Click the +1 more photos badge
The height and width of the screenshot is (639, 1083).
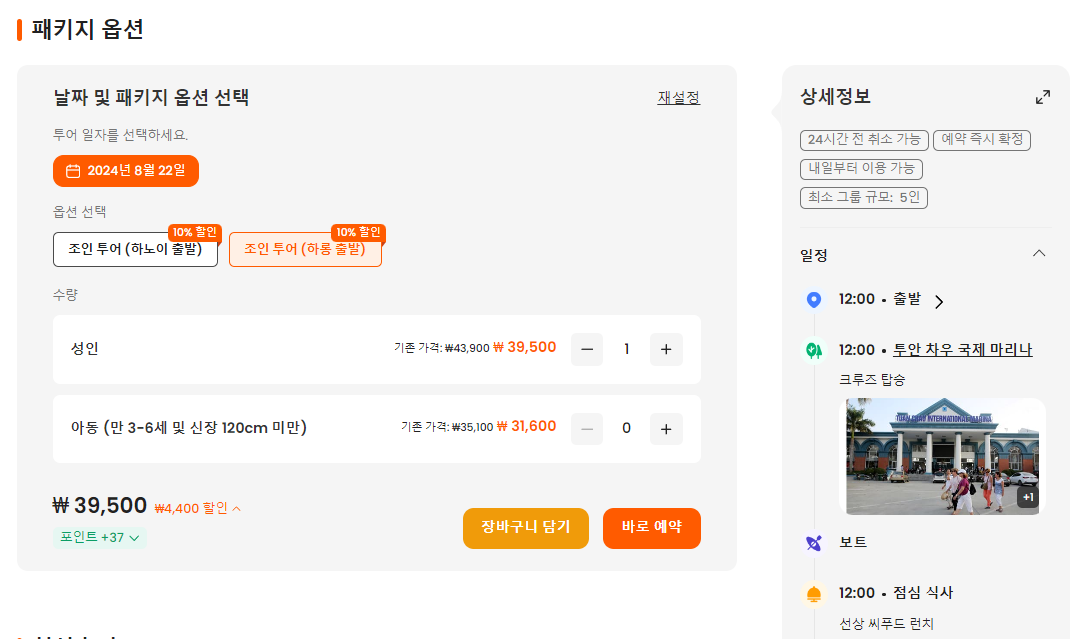coord(1028,497)
